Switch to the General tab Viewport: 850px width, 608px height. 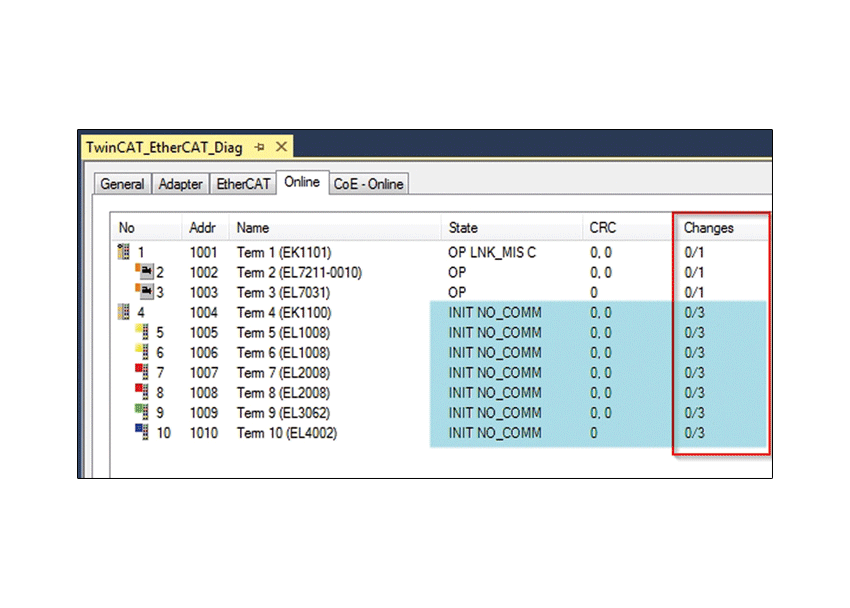pyautogui.click(x=123, y=184)
